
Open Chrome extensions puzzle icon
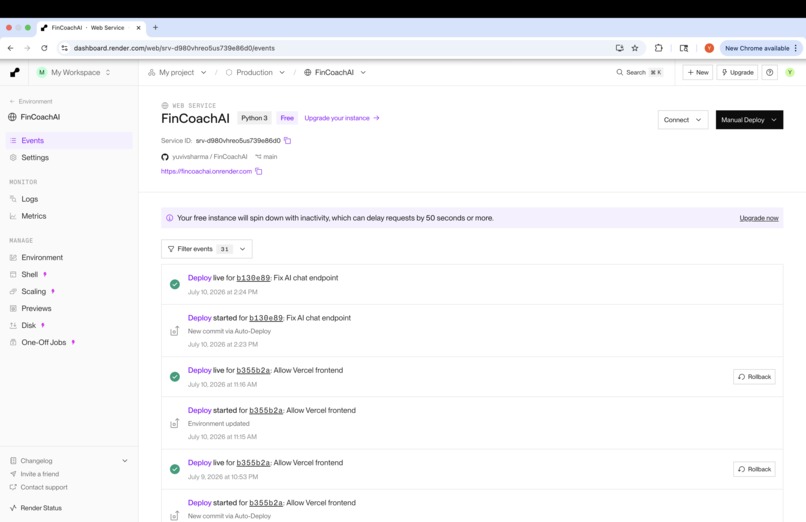click(x=658, y=48)
